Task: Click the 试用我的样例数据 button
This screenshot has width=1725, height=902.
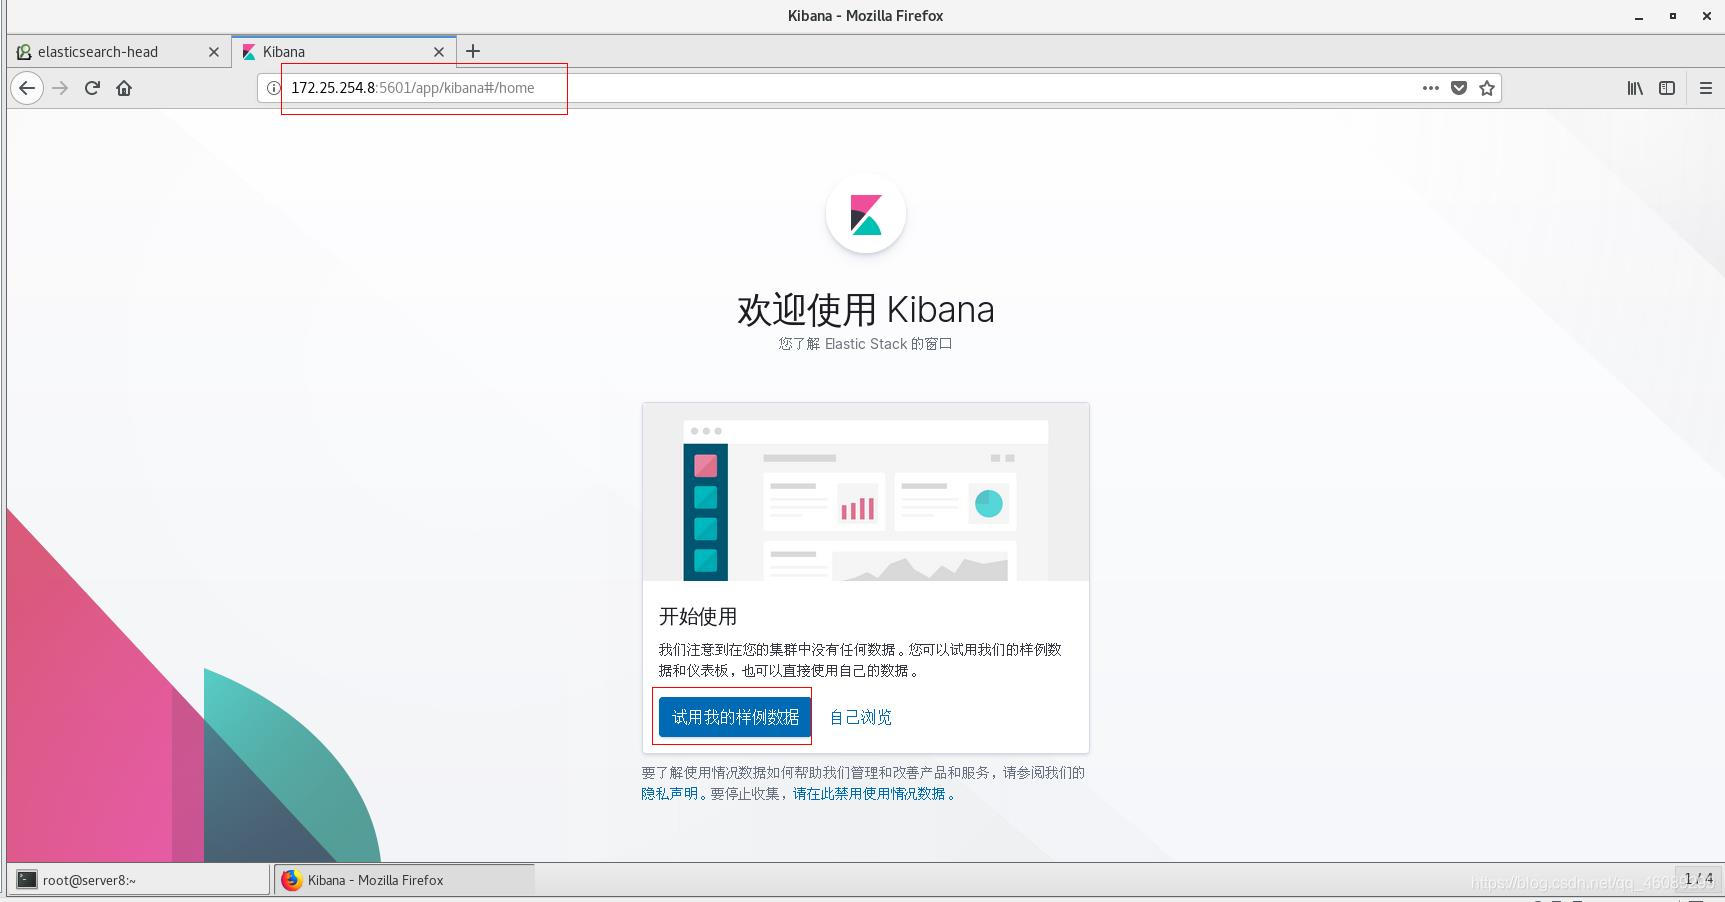Action: click(x=735, y=717)
